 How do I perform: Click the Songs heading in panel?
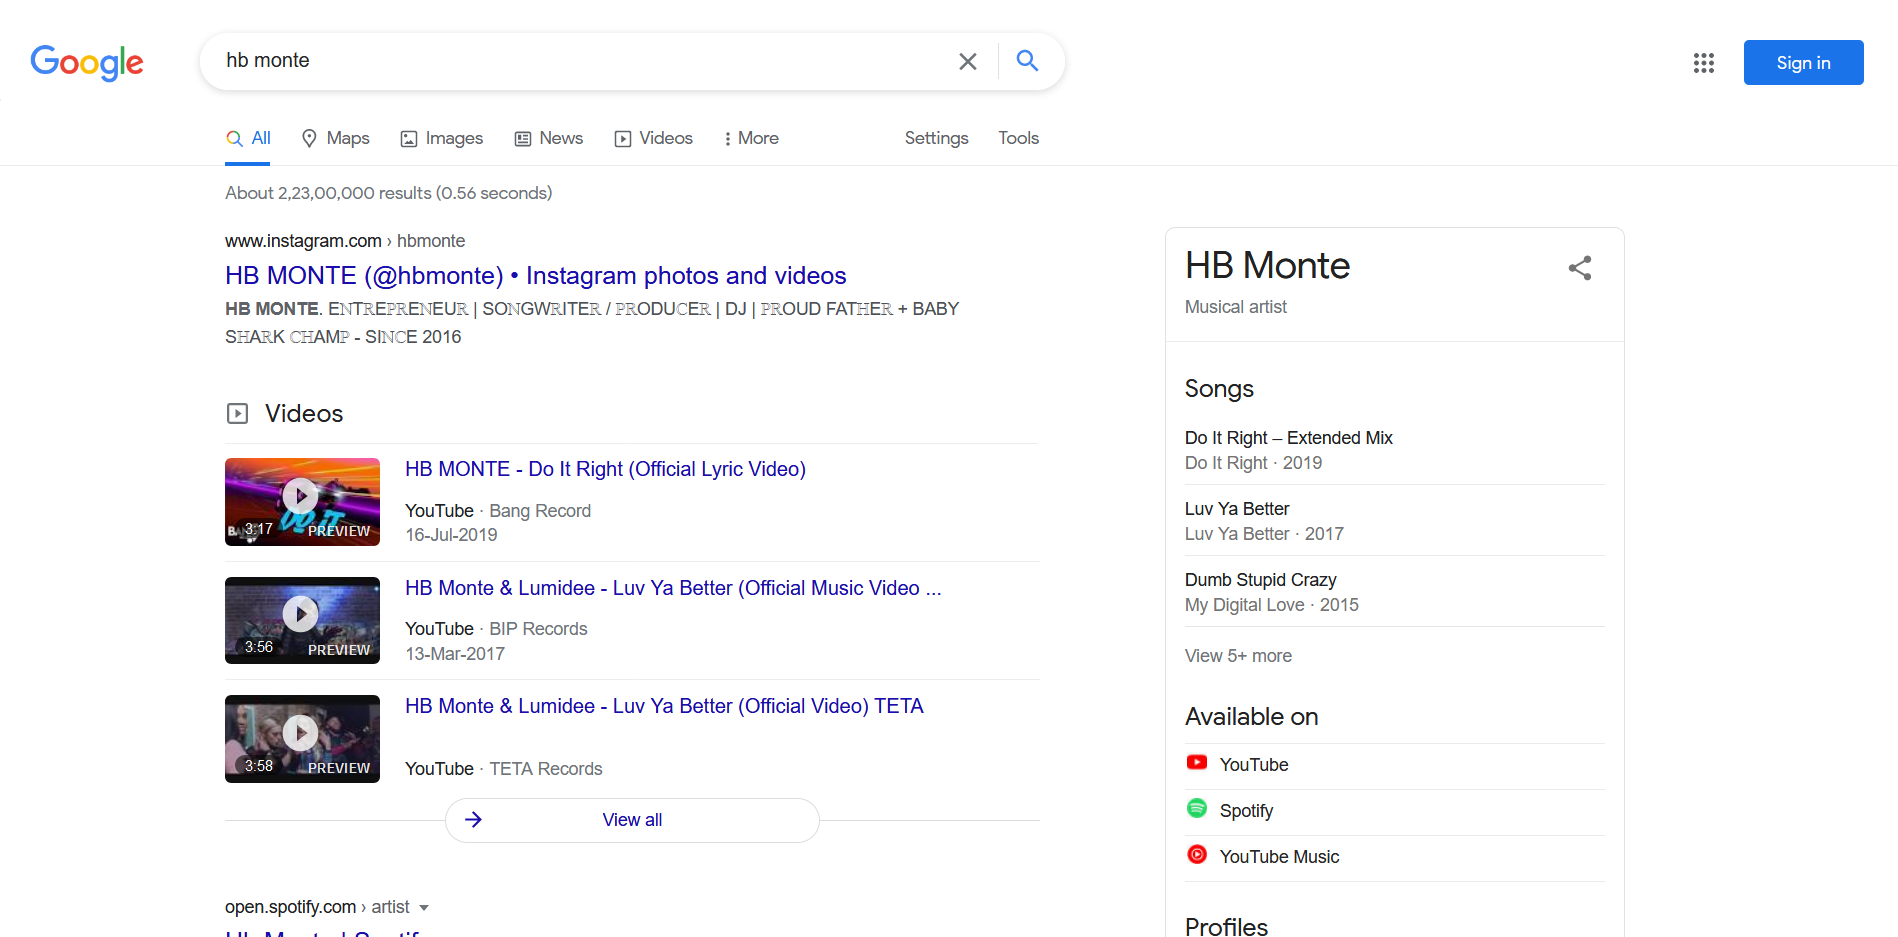(x=1219, y=389)
